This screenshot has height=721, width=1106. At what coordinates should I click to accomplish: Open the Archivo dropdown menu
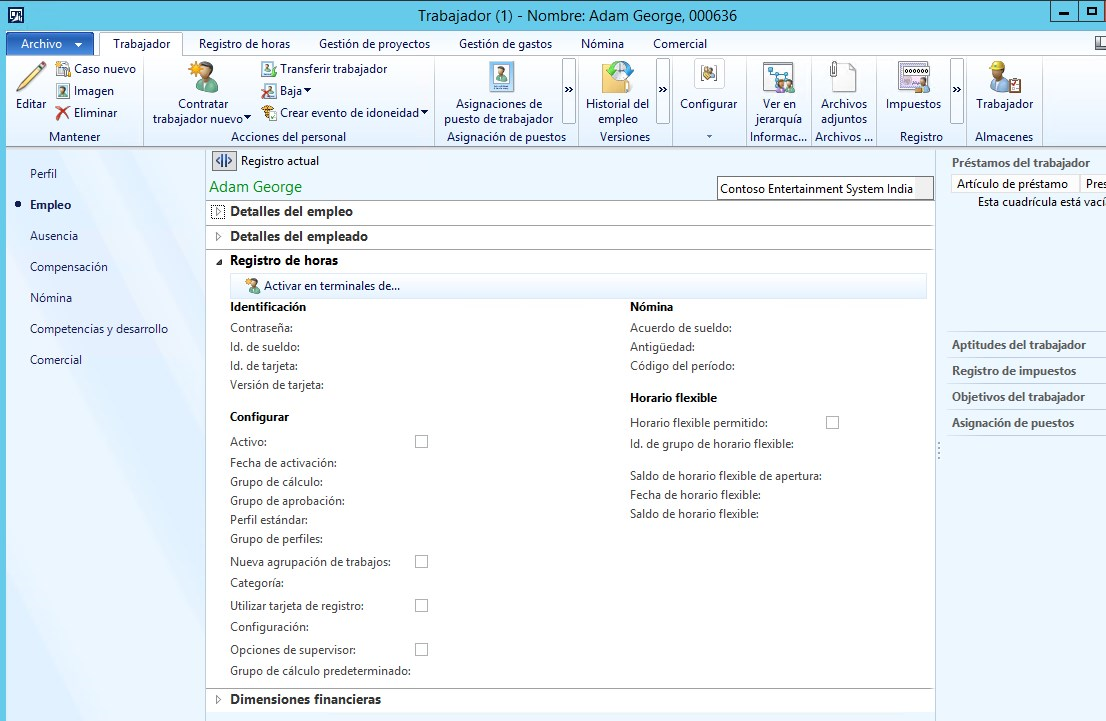[x=49, y=44]
